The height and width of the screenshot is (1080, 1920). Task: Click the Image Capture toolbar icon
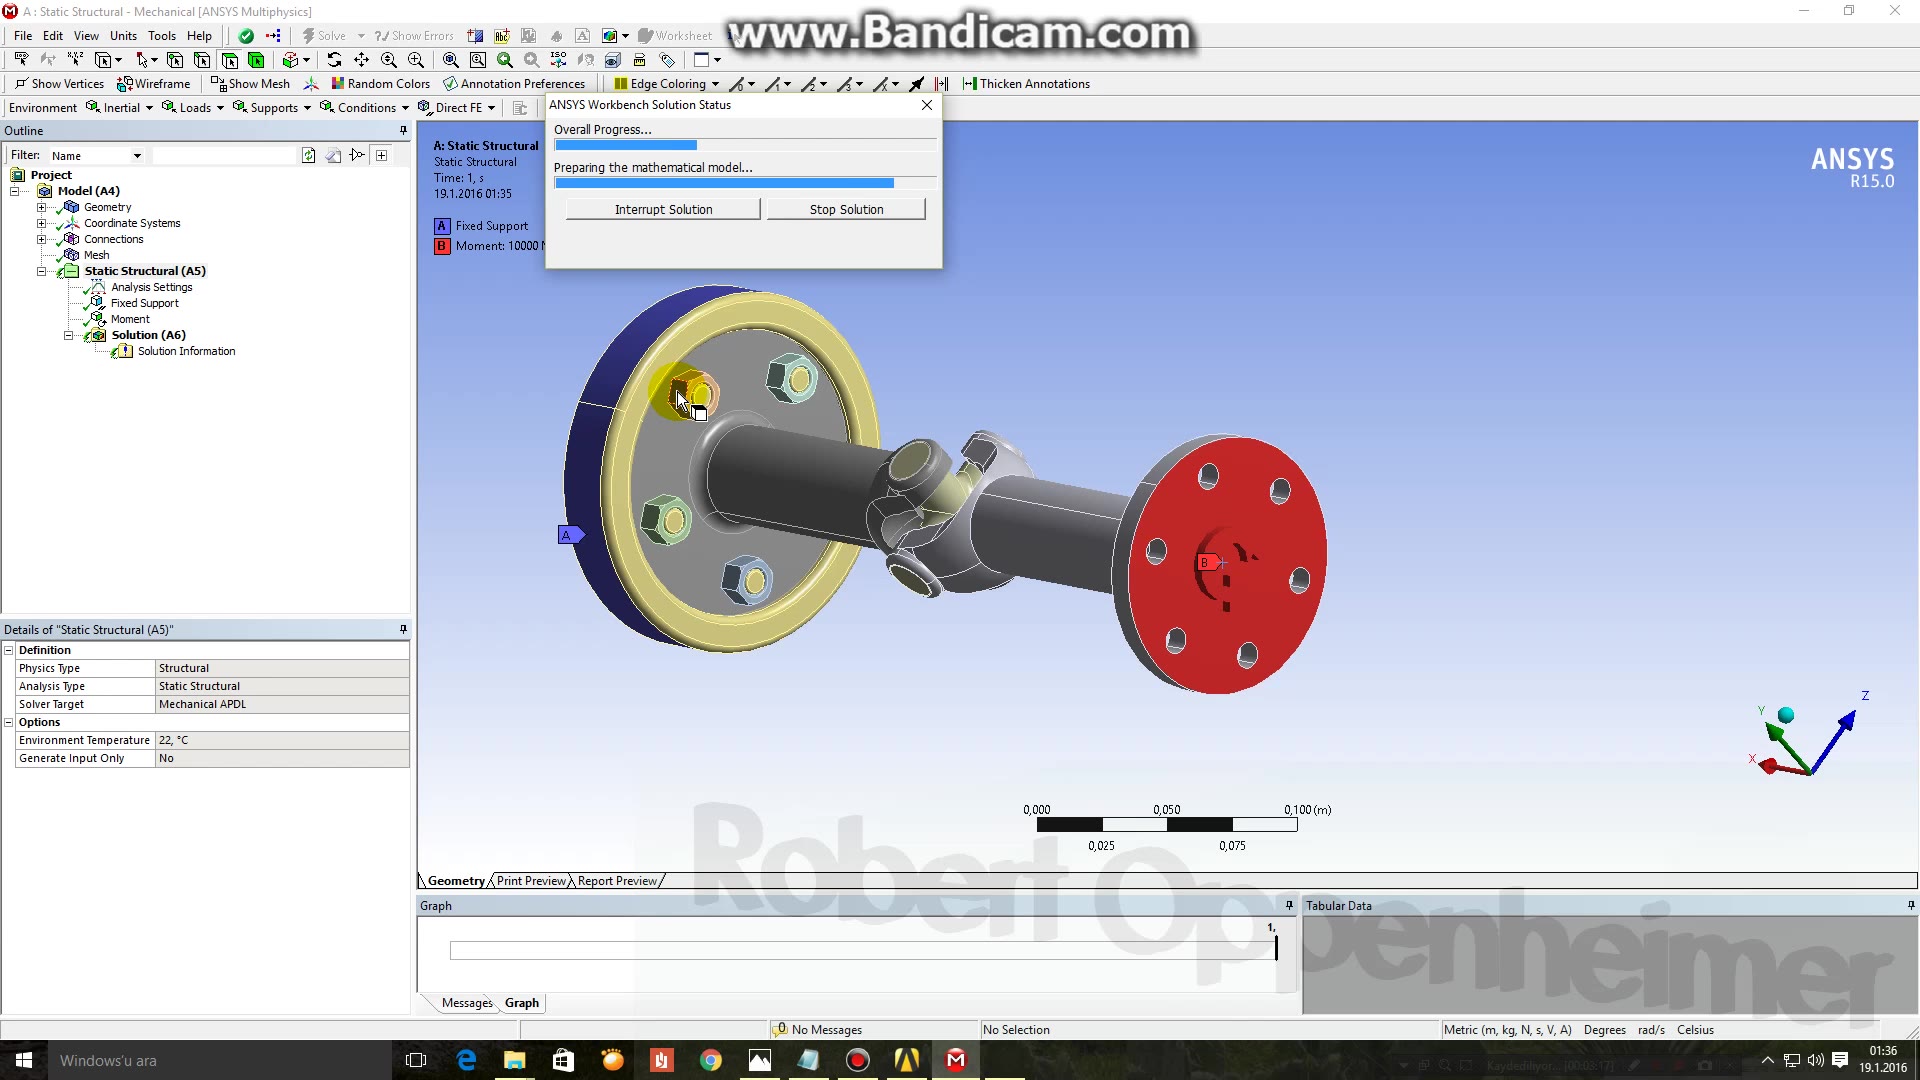[x=609, y=36]
